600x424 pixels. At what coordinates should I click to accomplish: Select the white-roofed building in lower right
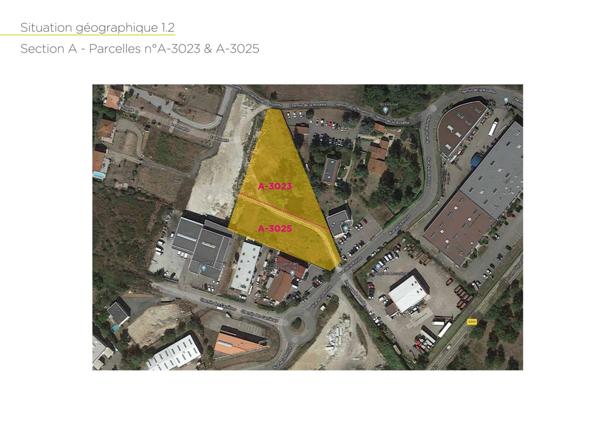pyautogui.click(x=408, y=293)
